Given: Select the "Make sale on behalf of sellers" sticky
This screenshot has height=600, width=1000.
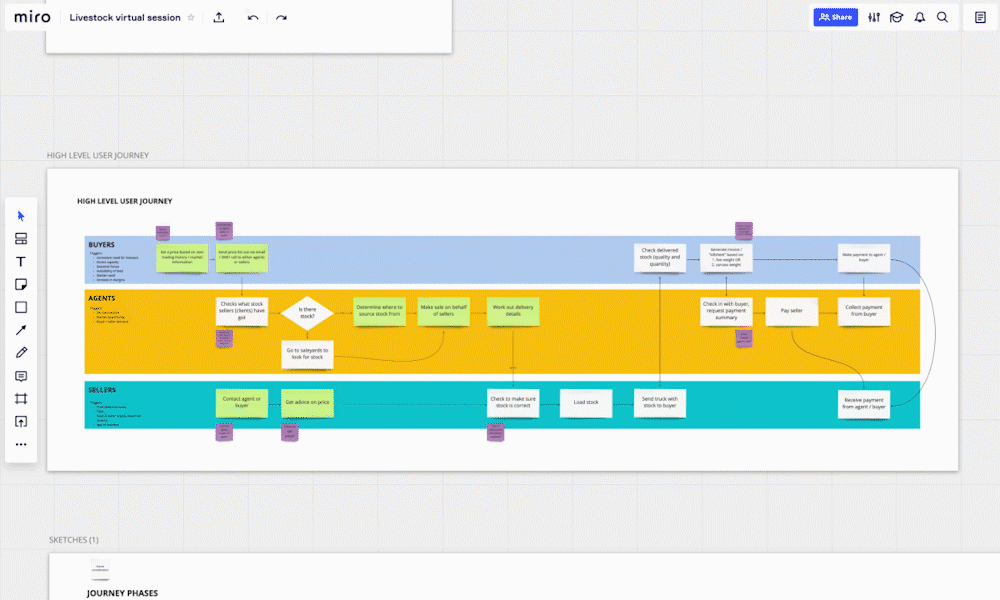Looking at the screenshot, I should pyautogui.click(x=444, y=311).
